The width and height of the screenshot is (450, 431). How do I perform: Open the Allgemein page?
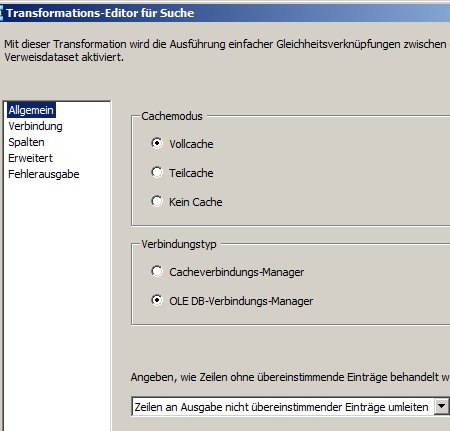coord(31,110)
